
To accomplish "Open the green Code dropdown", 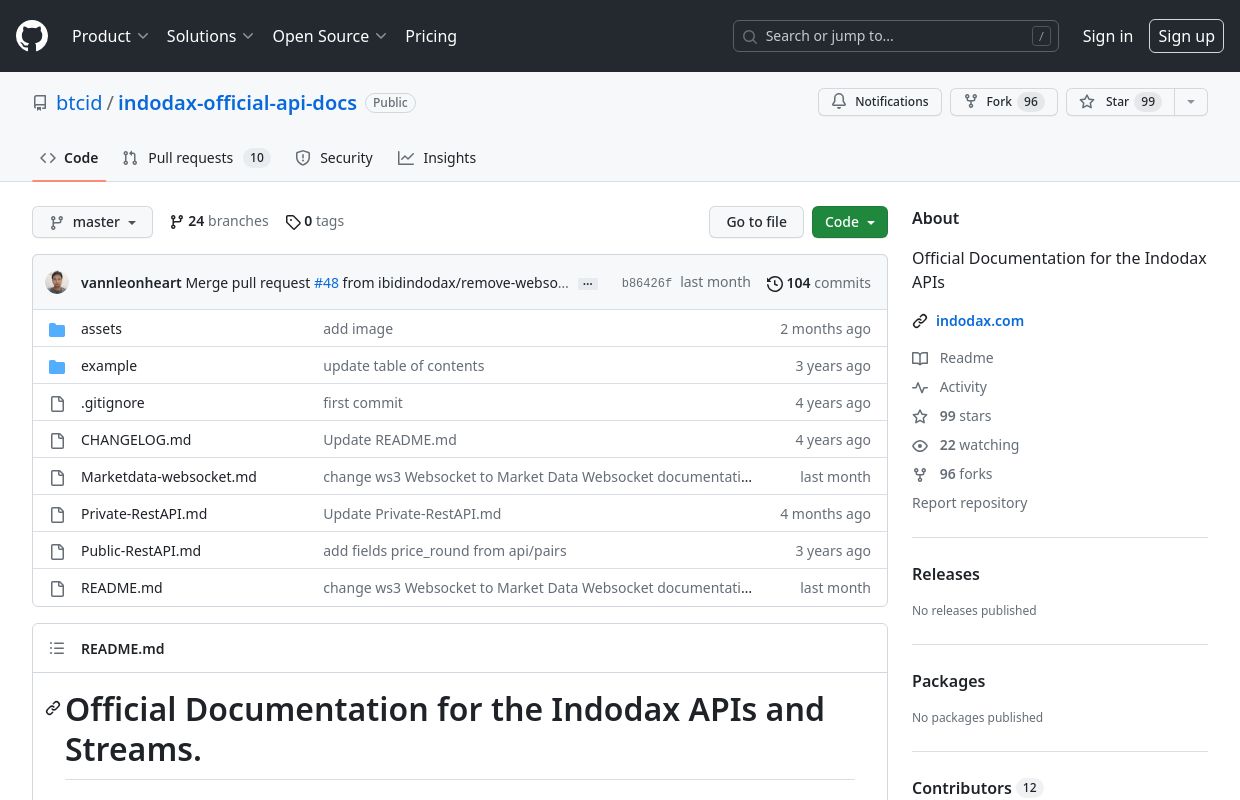I will point(850,222).
